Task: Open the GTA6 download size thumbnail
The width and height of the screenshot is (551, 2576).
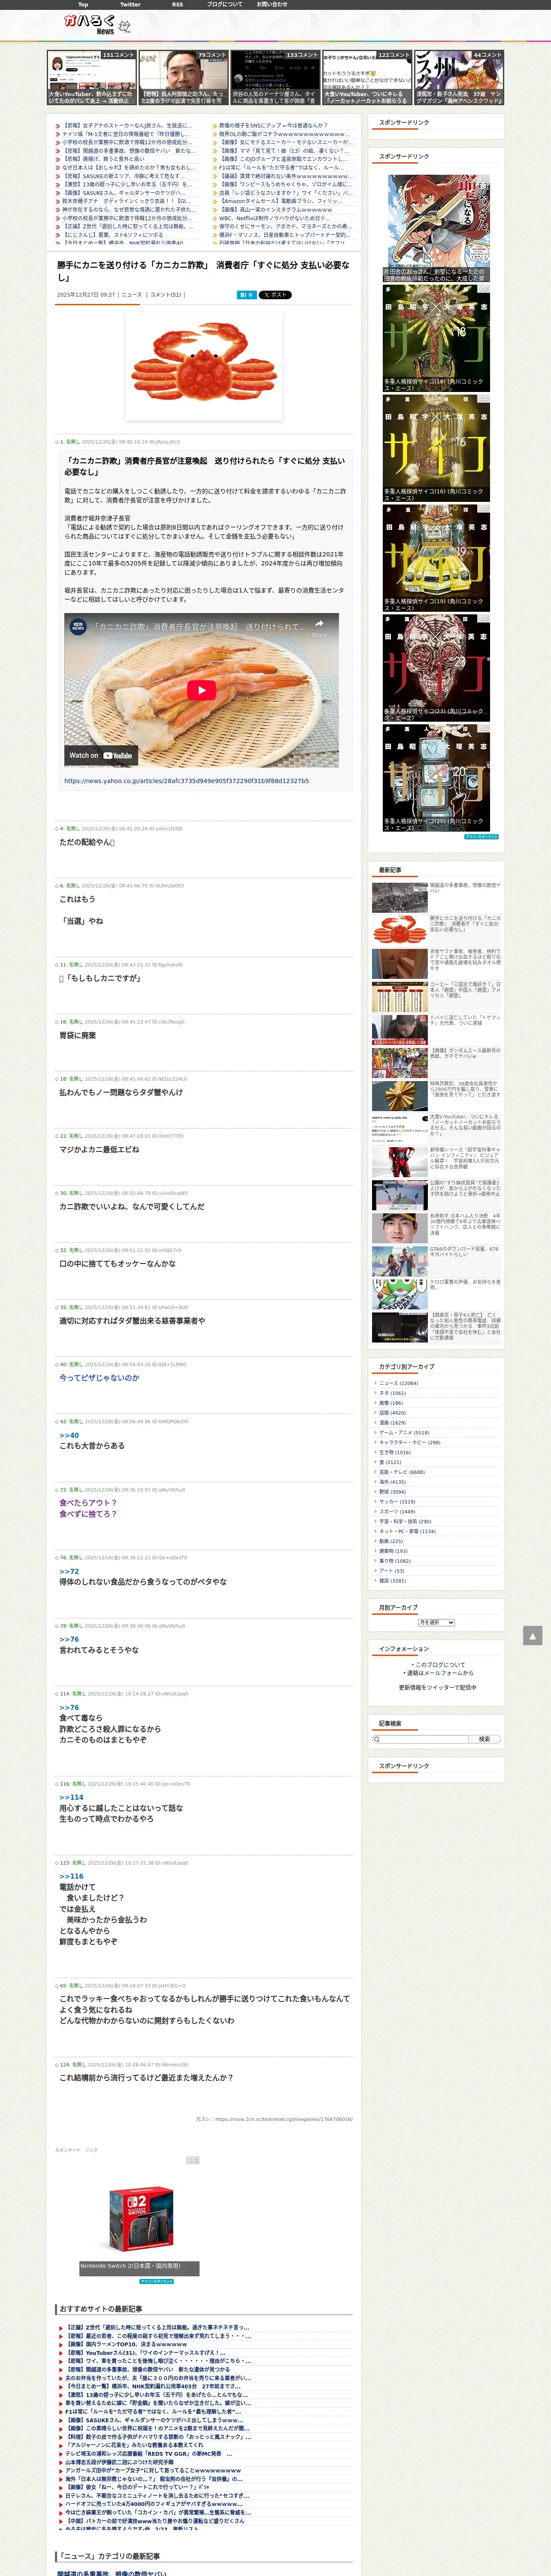Action: coord(400,1260)
